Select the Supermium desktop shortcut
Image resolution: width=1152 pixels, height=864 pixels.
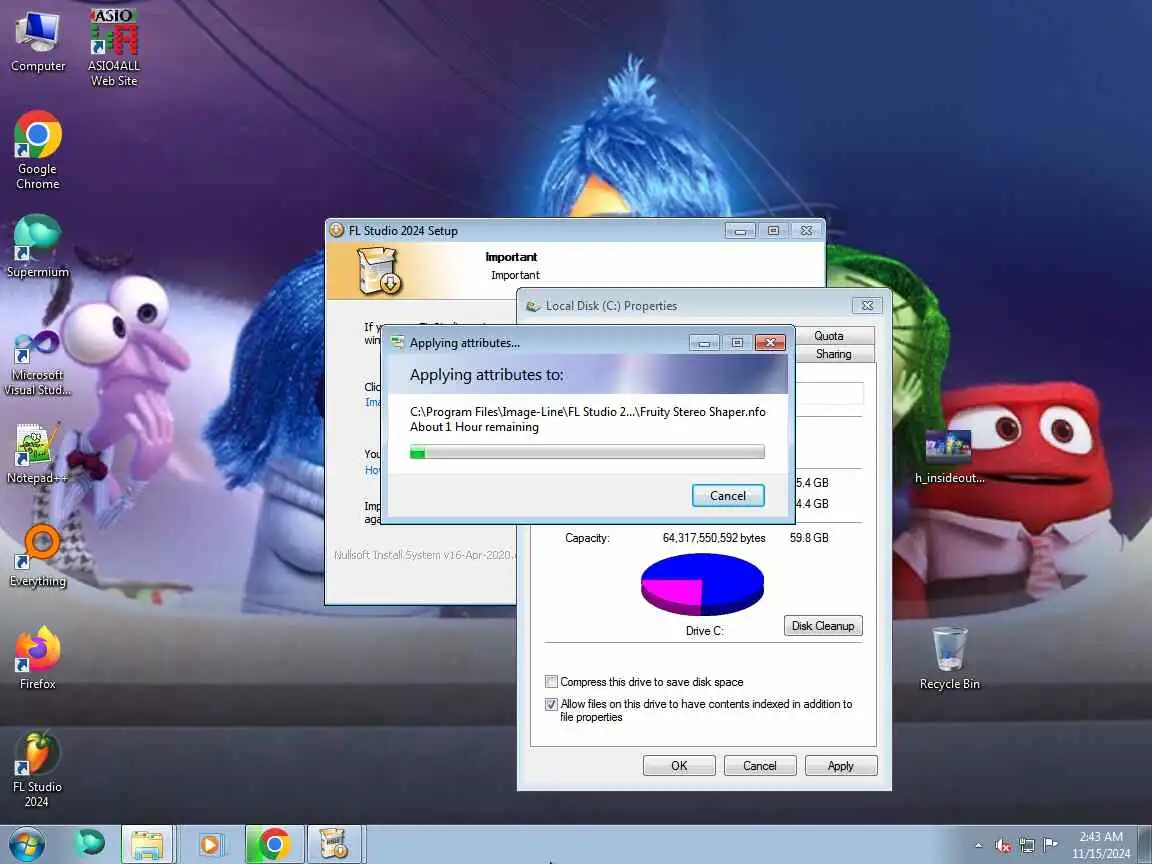[37, 246]
